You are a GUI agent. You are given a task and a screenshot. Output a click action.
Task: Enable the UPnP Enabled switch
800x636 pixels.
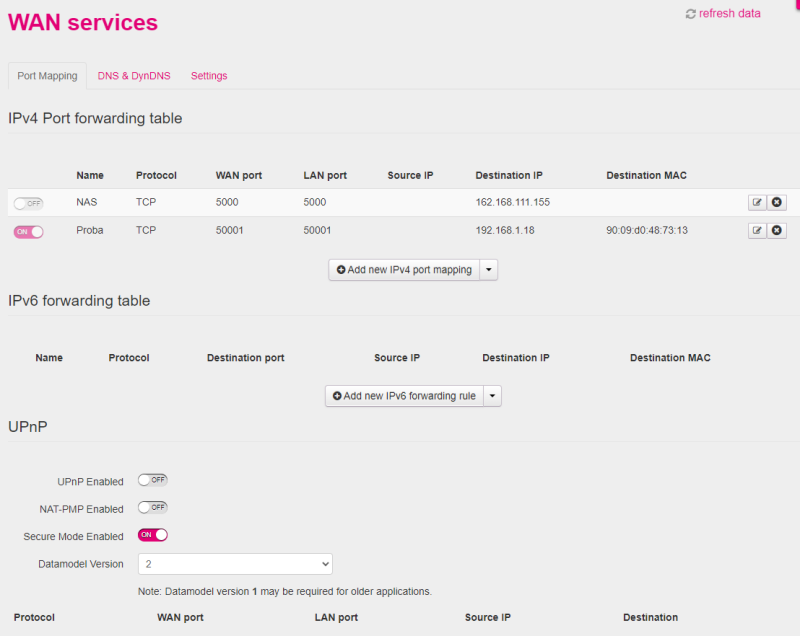click(153, 480)
